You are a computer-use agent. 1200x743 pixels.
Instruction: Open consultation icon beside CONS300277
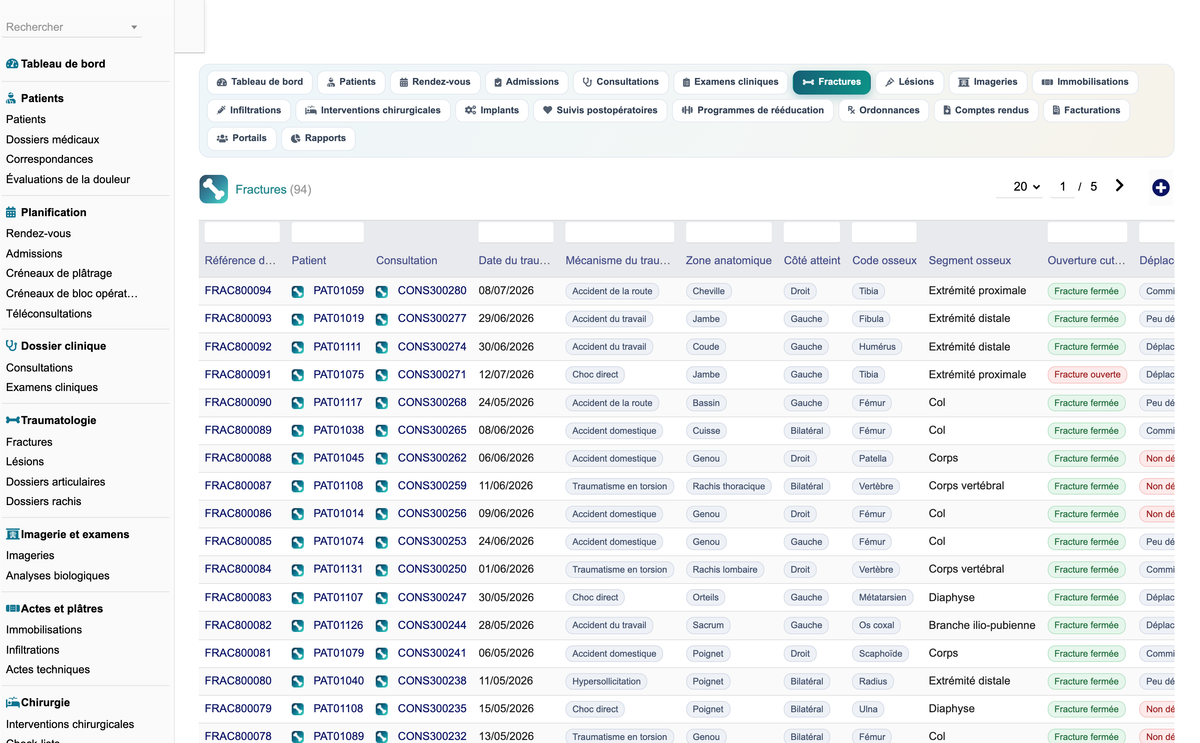382,319
